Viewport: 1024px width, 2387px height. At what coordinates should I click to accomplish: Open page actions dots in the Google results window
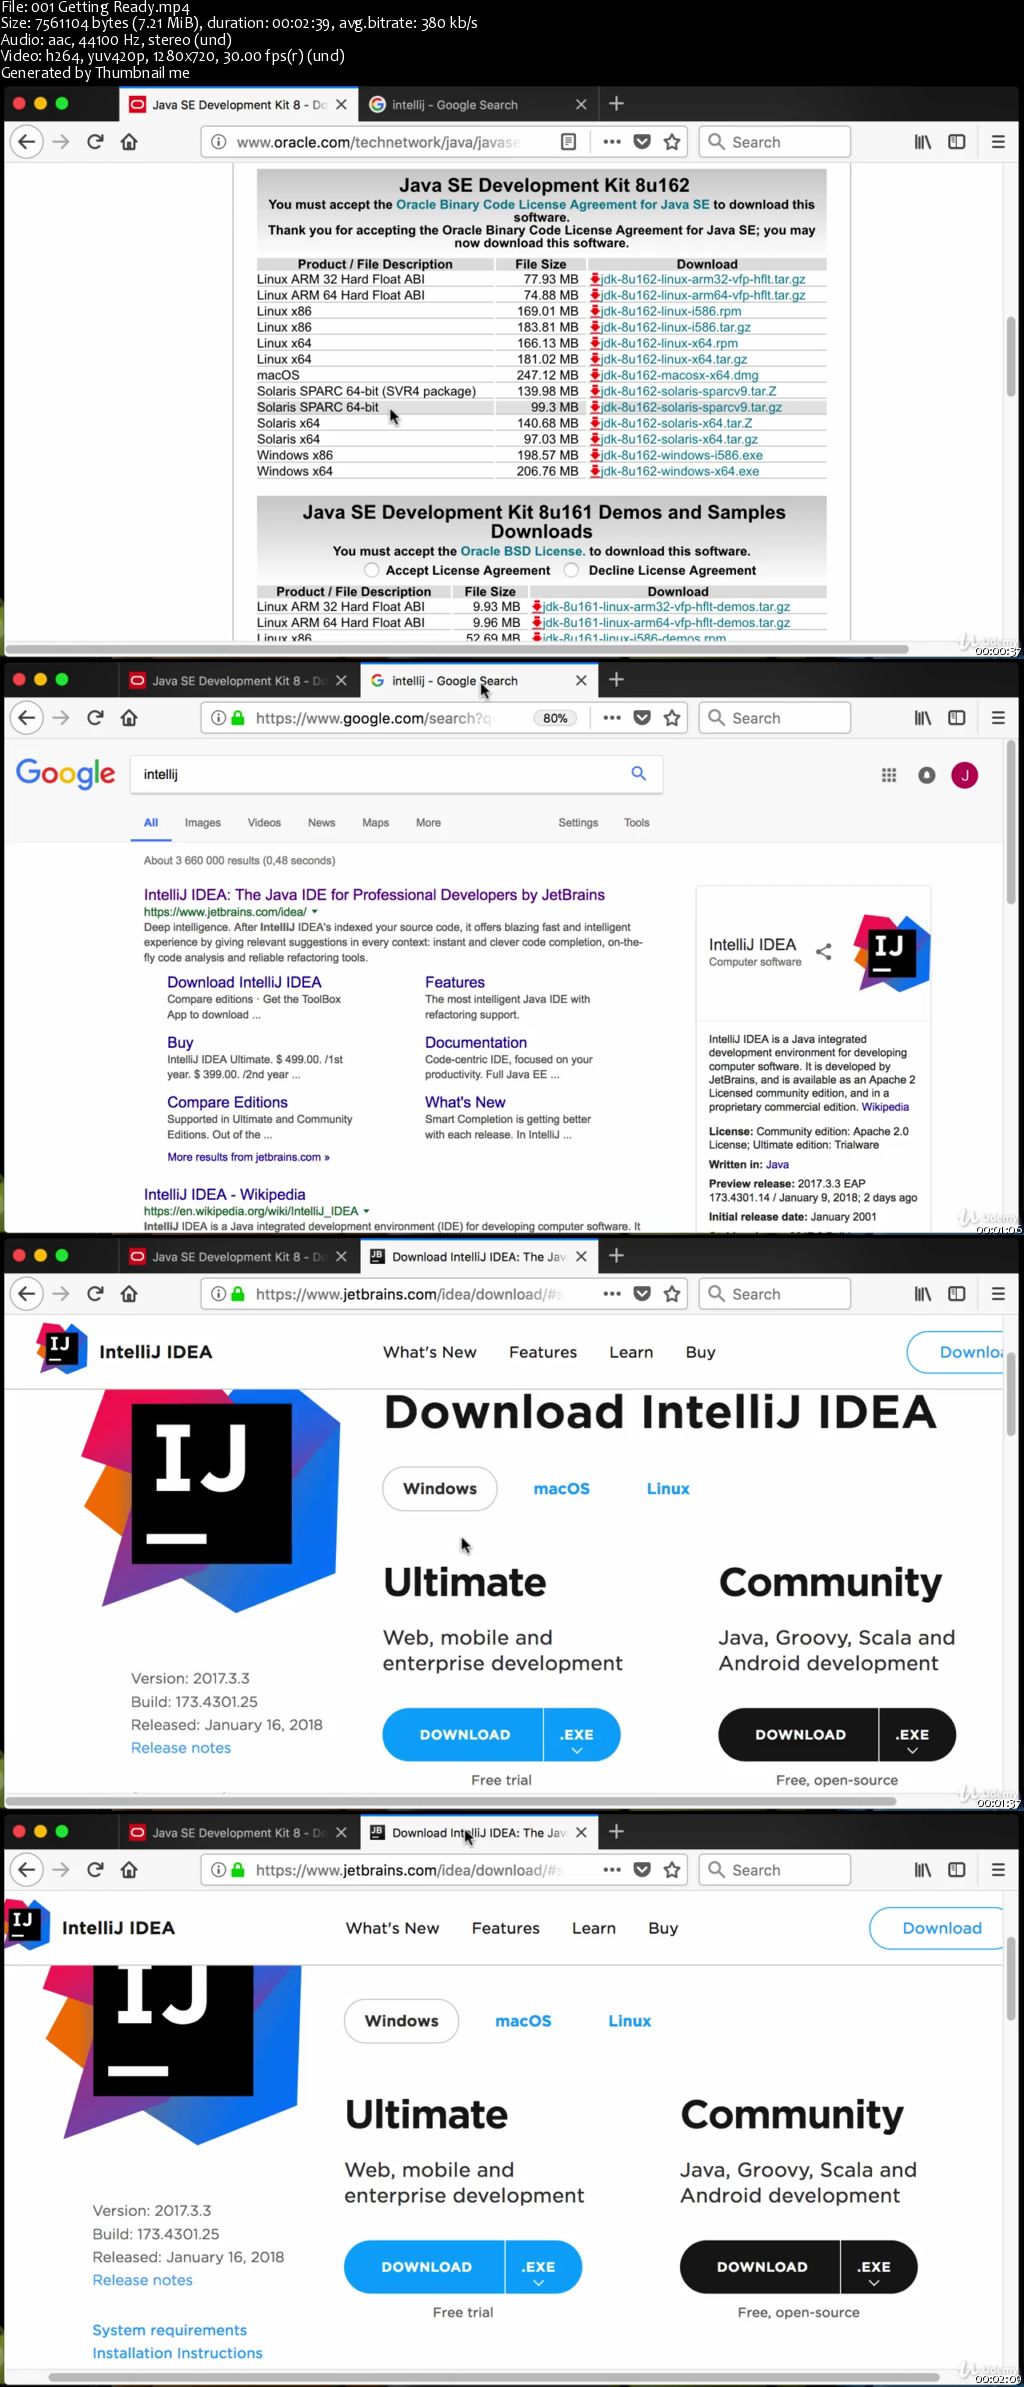(612, 718)
